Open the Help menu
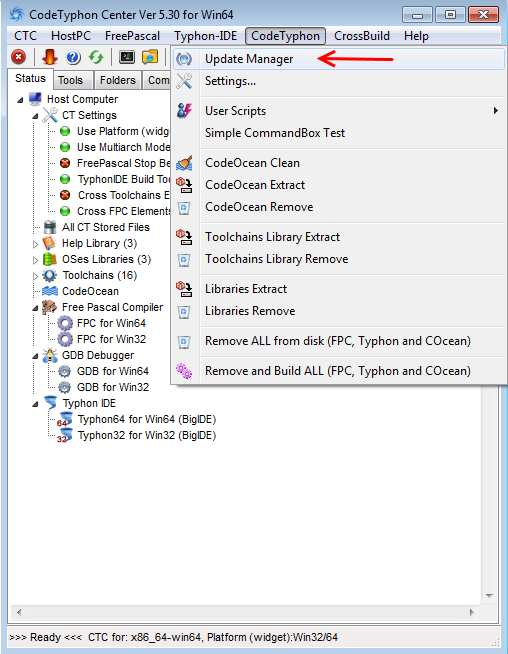The width and height of the screenshot is (508, 654). click(416, 36)
